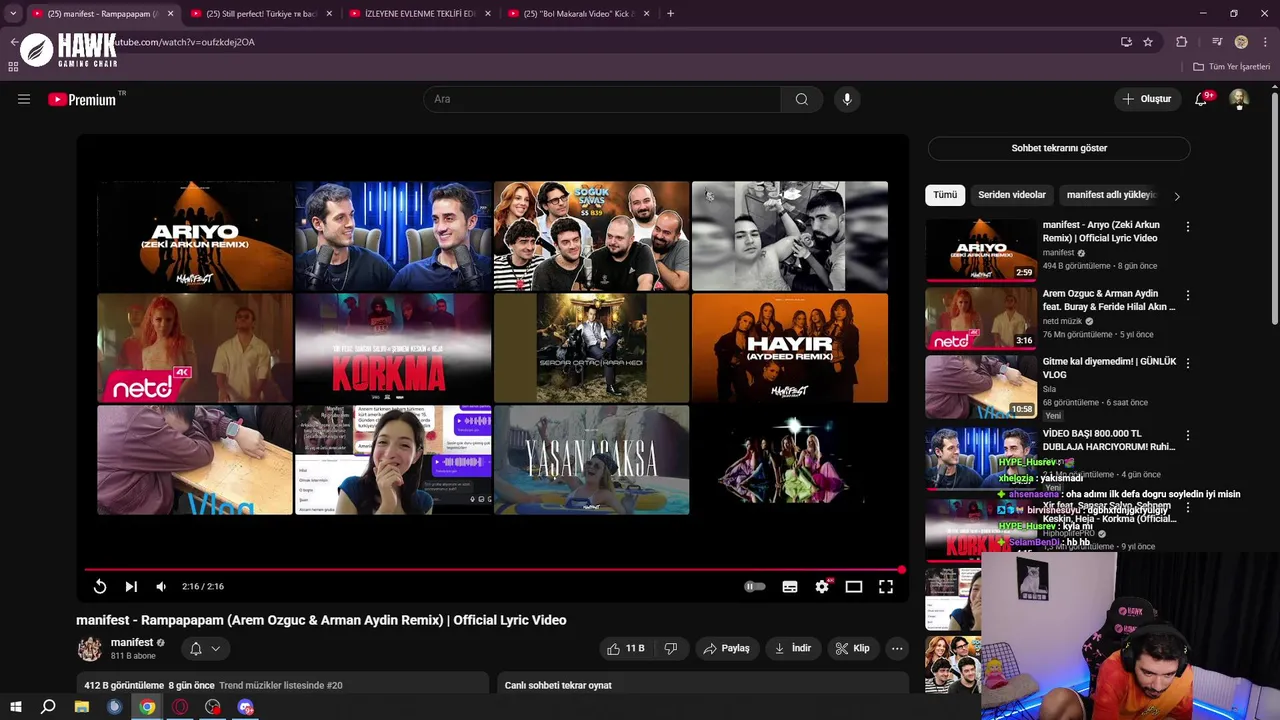Select Seriden videolar filter chip
This screenshot has width=1280, height=720.
pyautogui.click(x=1012, y=195)
